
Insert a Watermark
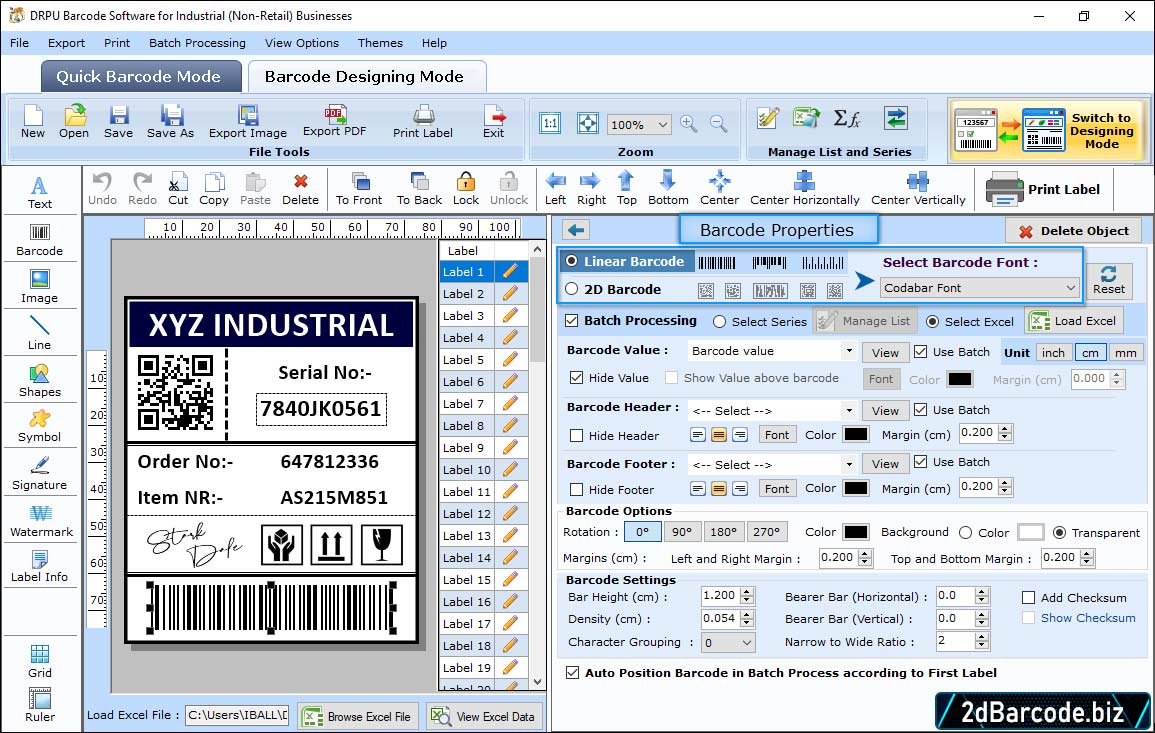41,521
